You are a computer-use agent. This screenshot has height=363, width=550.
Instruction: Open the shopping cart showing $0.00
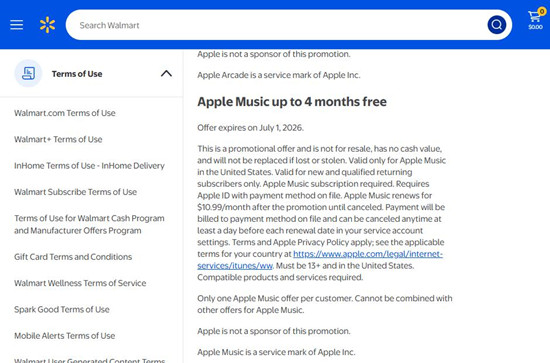536,19
